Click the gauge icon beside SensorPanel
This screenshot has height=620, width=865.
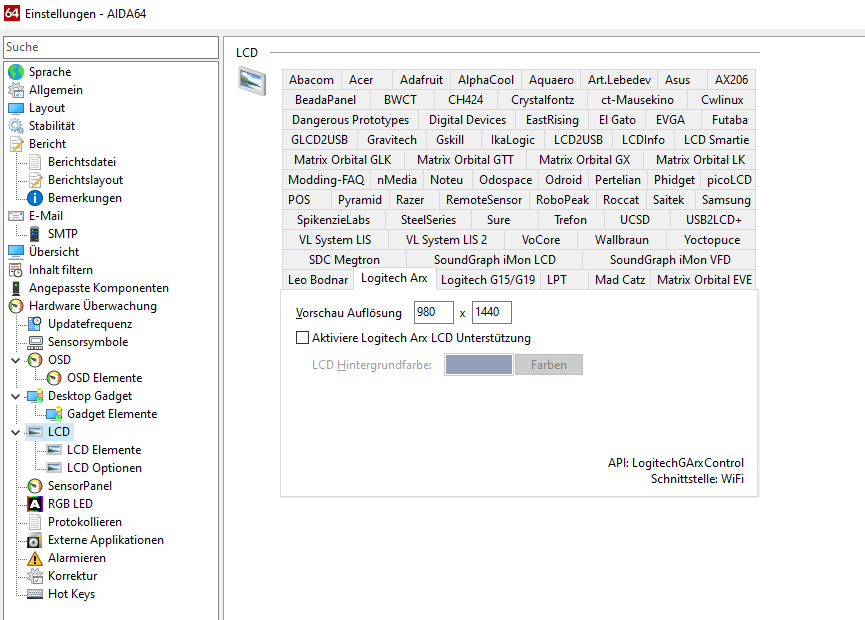coord(35,486)
